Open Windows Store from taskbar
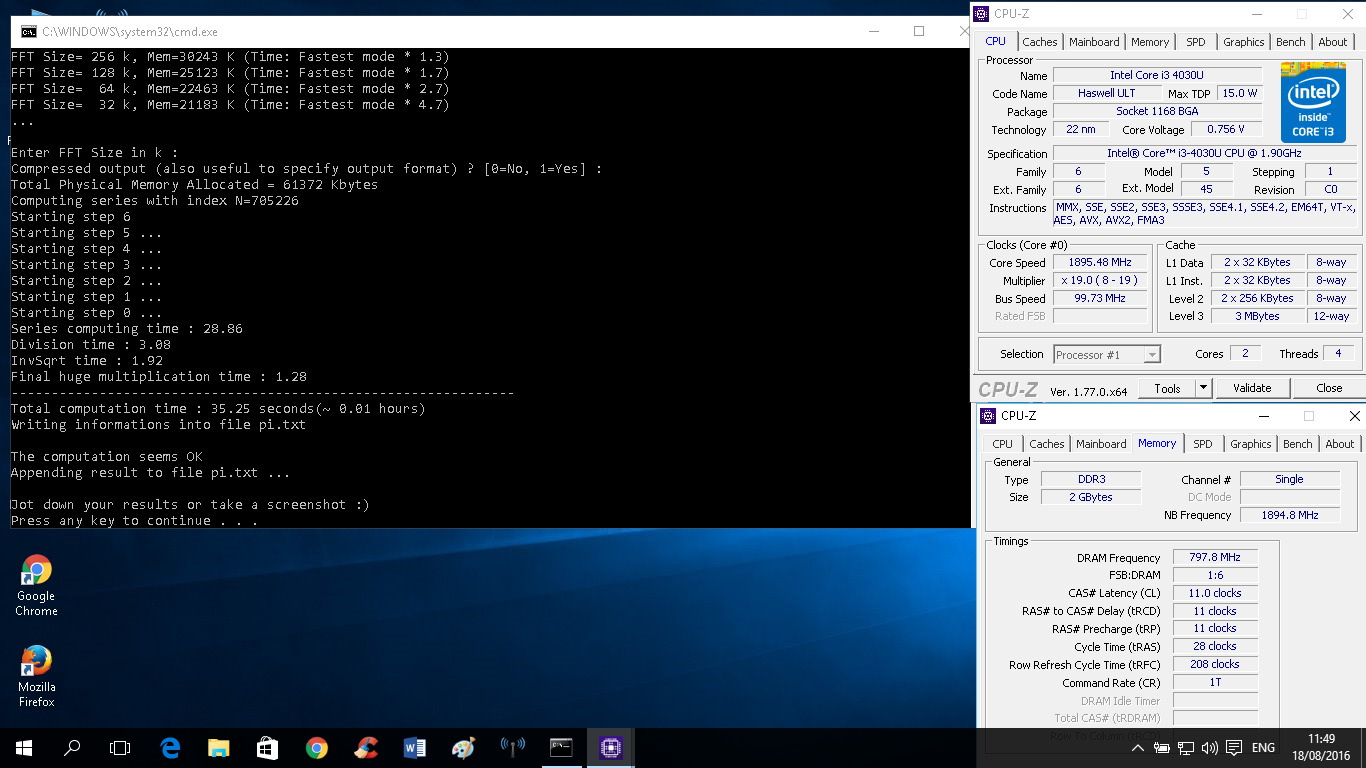1366x768 pixels. (x=267, y=747)
